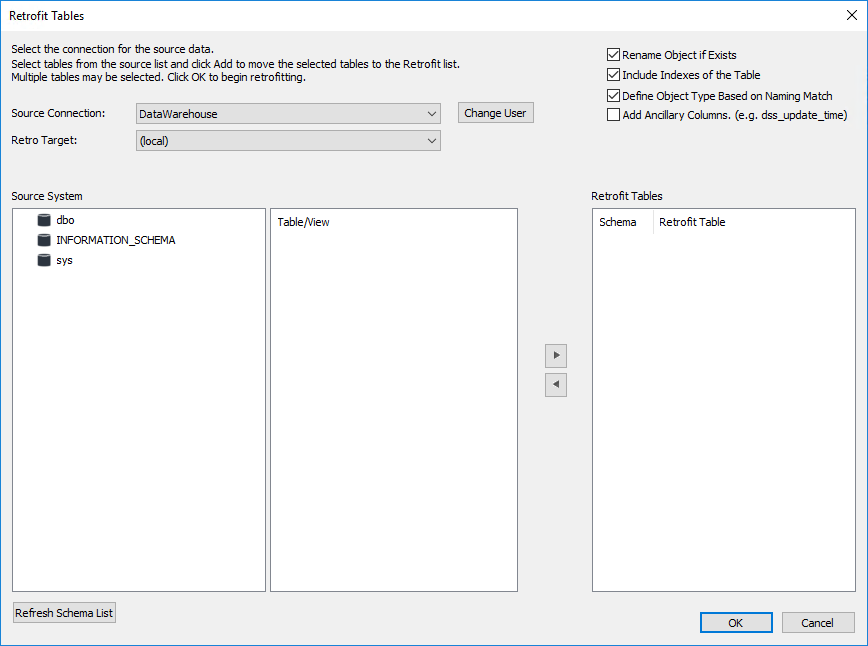Image resolution: width=868 pixels, height=646 pixels.
Task: Enable Add Ancillary Columns checkbox
Action: [613, 115]
